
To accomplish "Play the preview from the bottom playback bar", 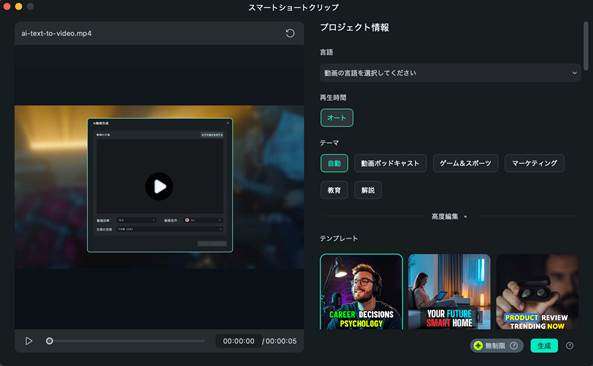I will (x=29, y=341).
